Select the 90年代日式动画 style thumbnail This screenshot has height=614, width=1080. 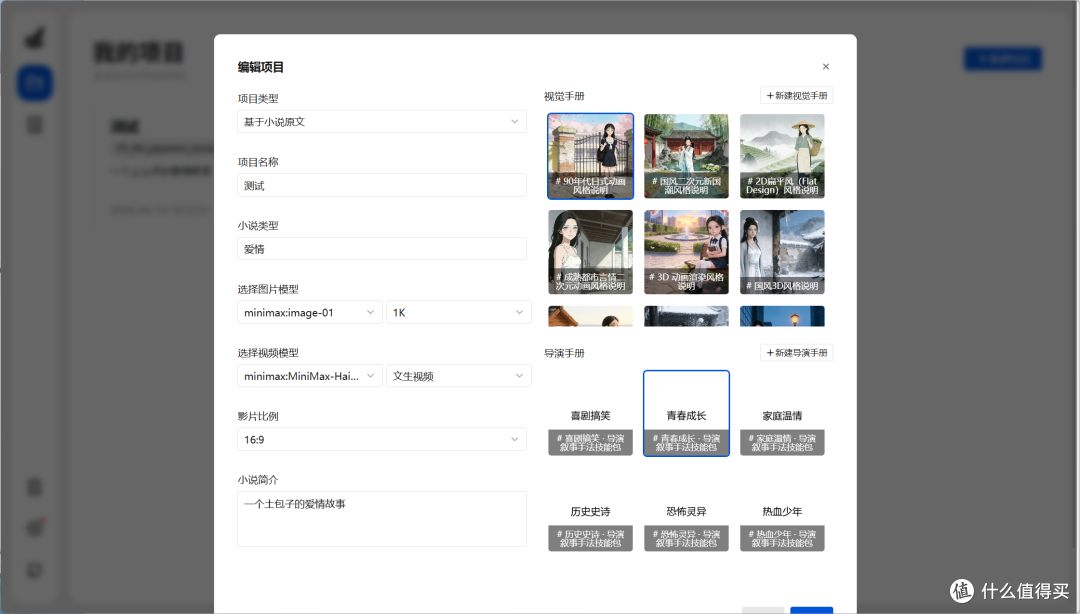click(x=590, y=156)
